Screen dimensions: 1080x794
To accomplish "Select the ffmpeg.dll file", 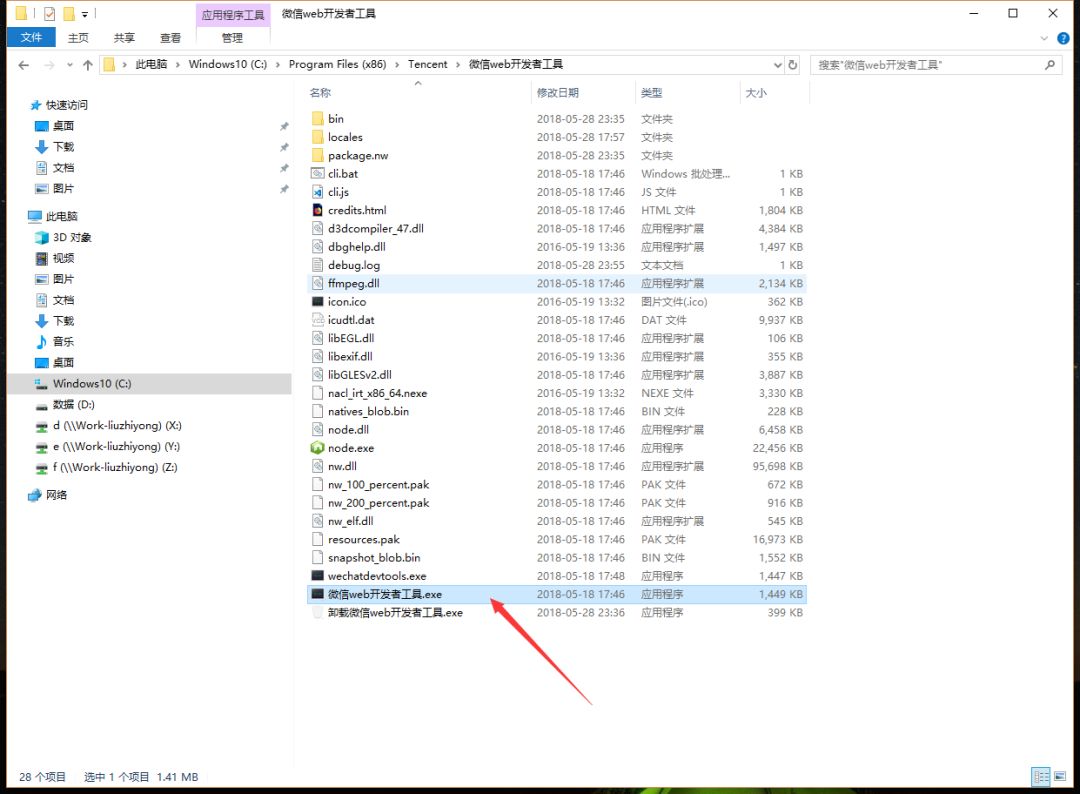I will tap(557, 283).
